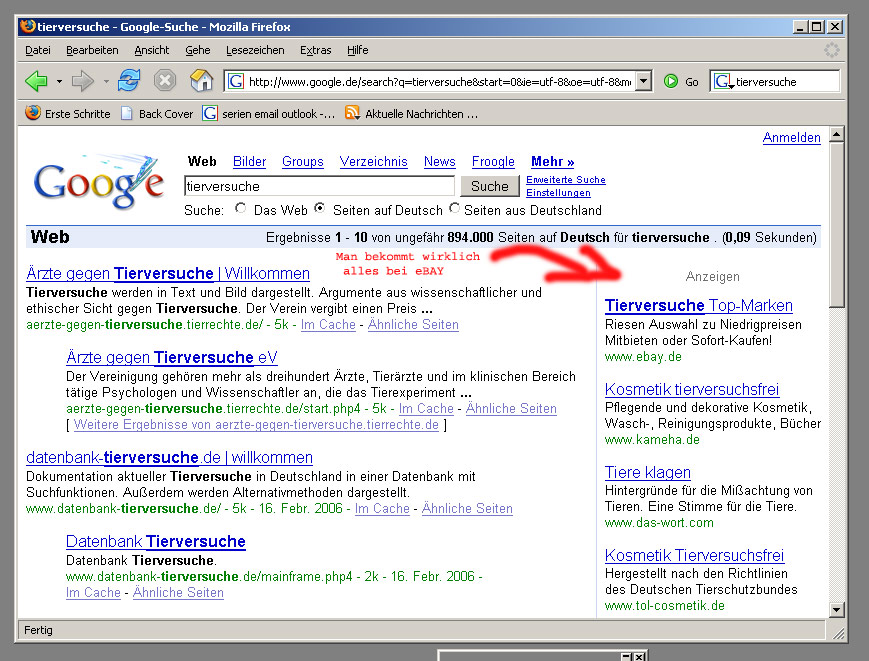
Task: Open eBay ad Tierversuche Top-Marken
Action: tap(699, 305)
